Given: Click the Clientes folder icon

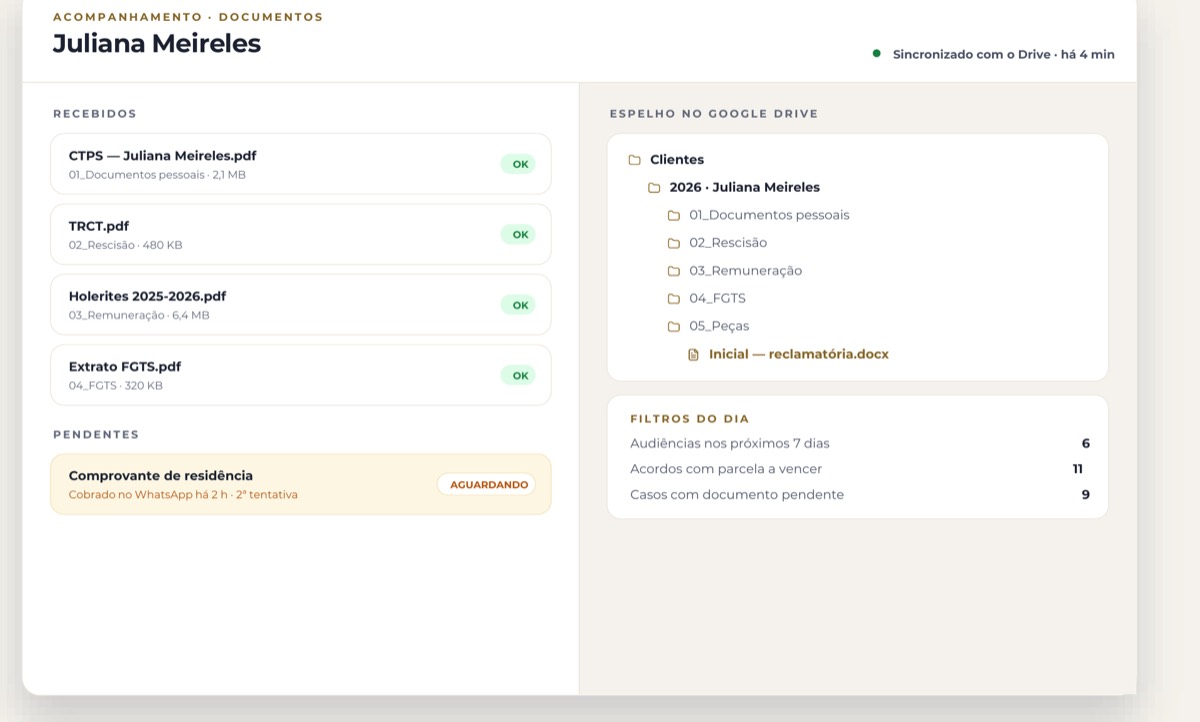Looking at the screenshot, I should (x=634, y=160).
